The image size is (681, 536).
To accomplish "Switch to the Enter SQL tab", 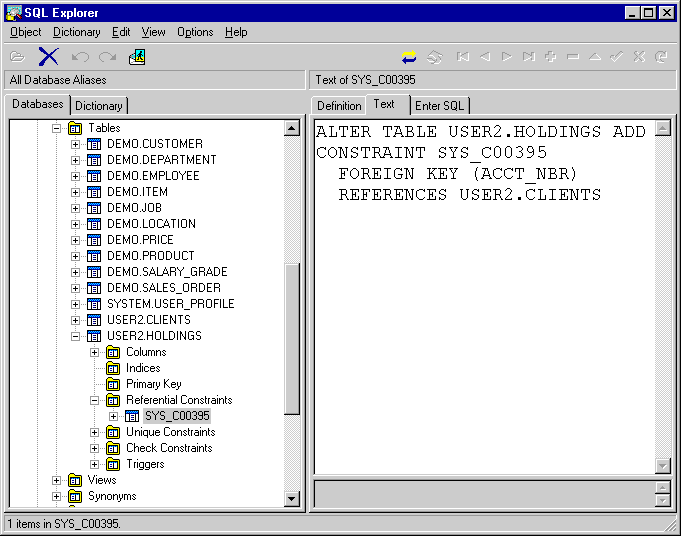I will (440, 106).
